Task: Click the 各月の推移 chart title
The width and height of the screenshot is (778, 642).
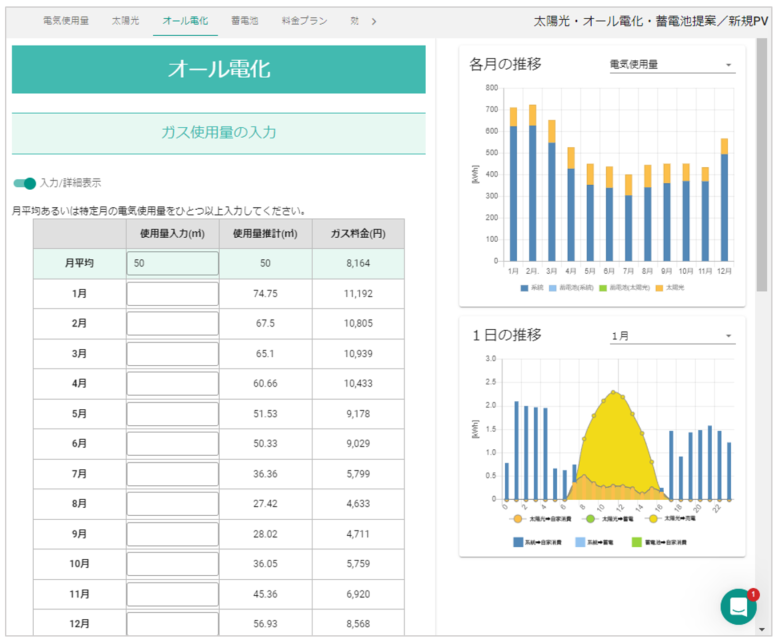Action: pyautogui.click(x=505, y=64)
